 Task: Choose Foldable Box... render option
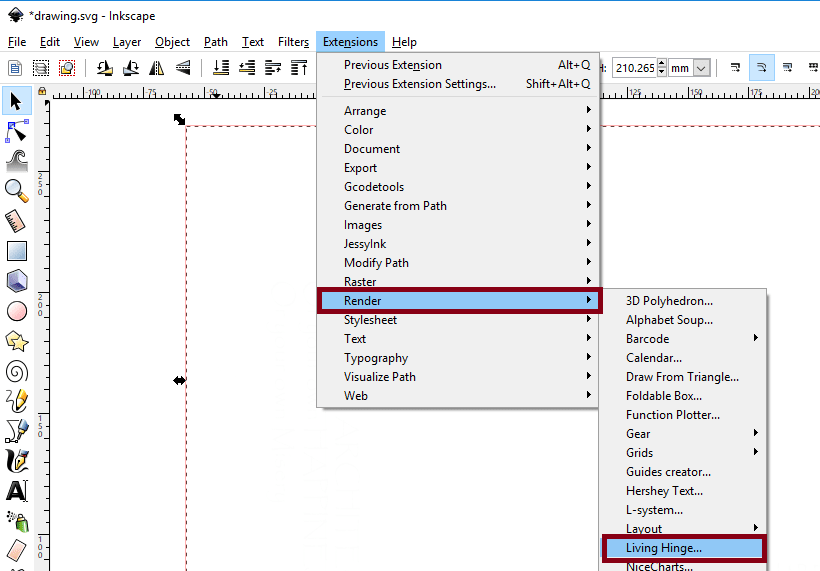[683, 396]
